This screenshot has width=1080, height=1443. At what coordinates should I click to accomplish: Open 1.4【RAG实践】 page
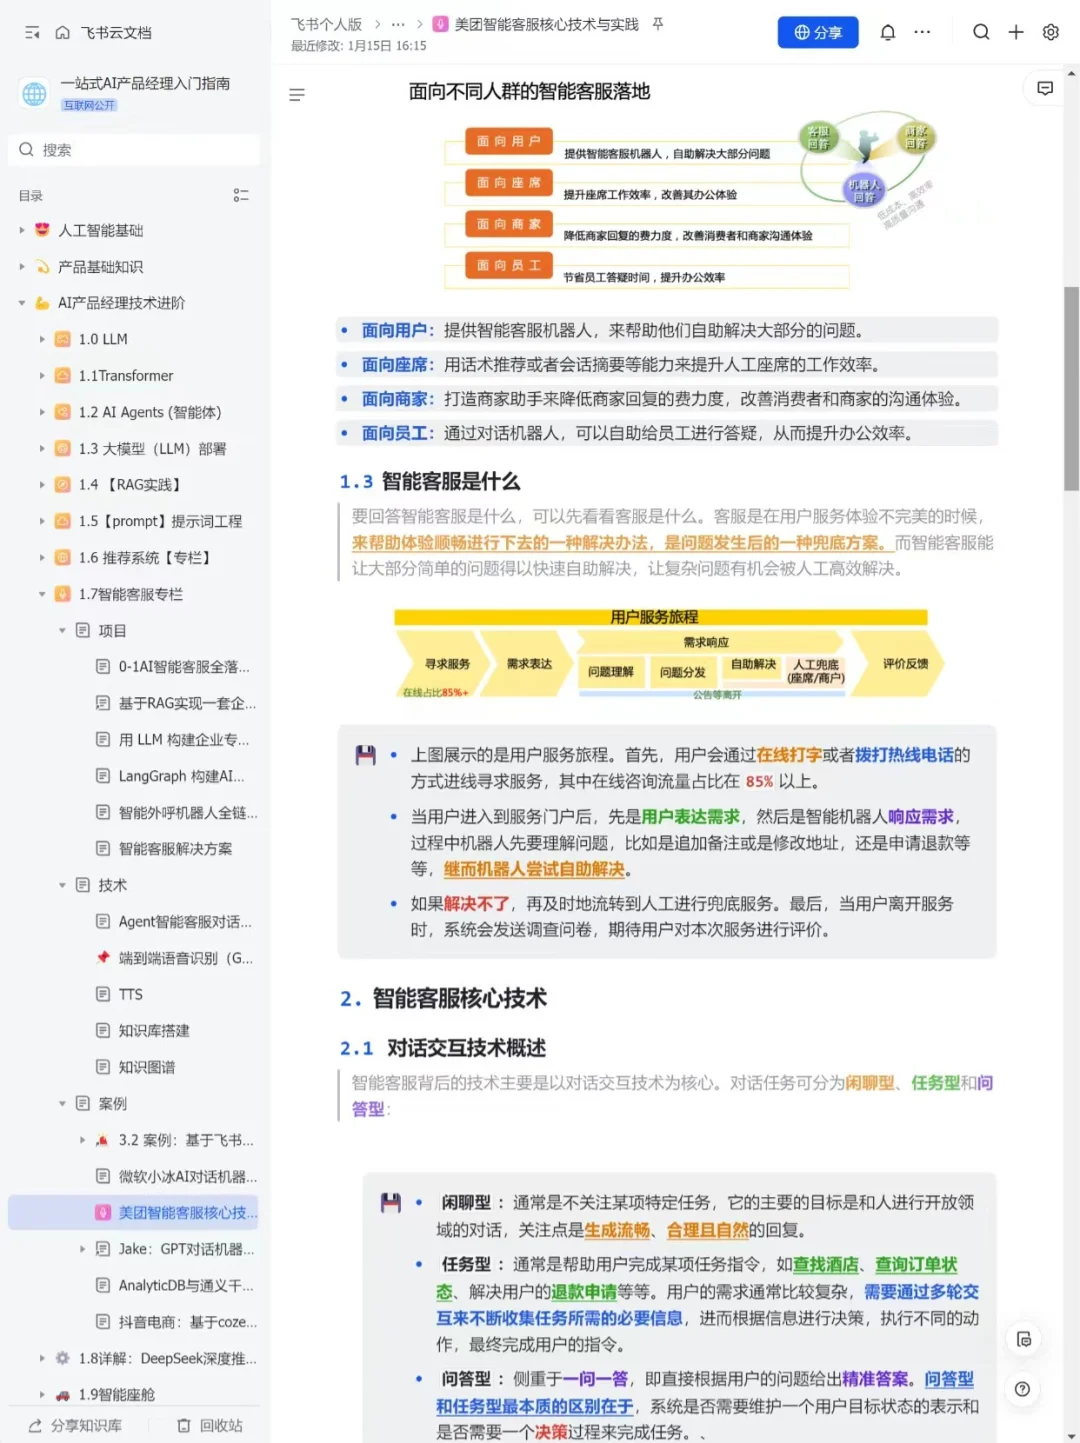tap(134, 485)
